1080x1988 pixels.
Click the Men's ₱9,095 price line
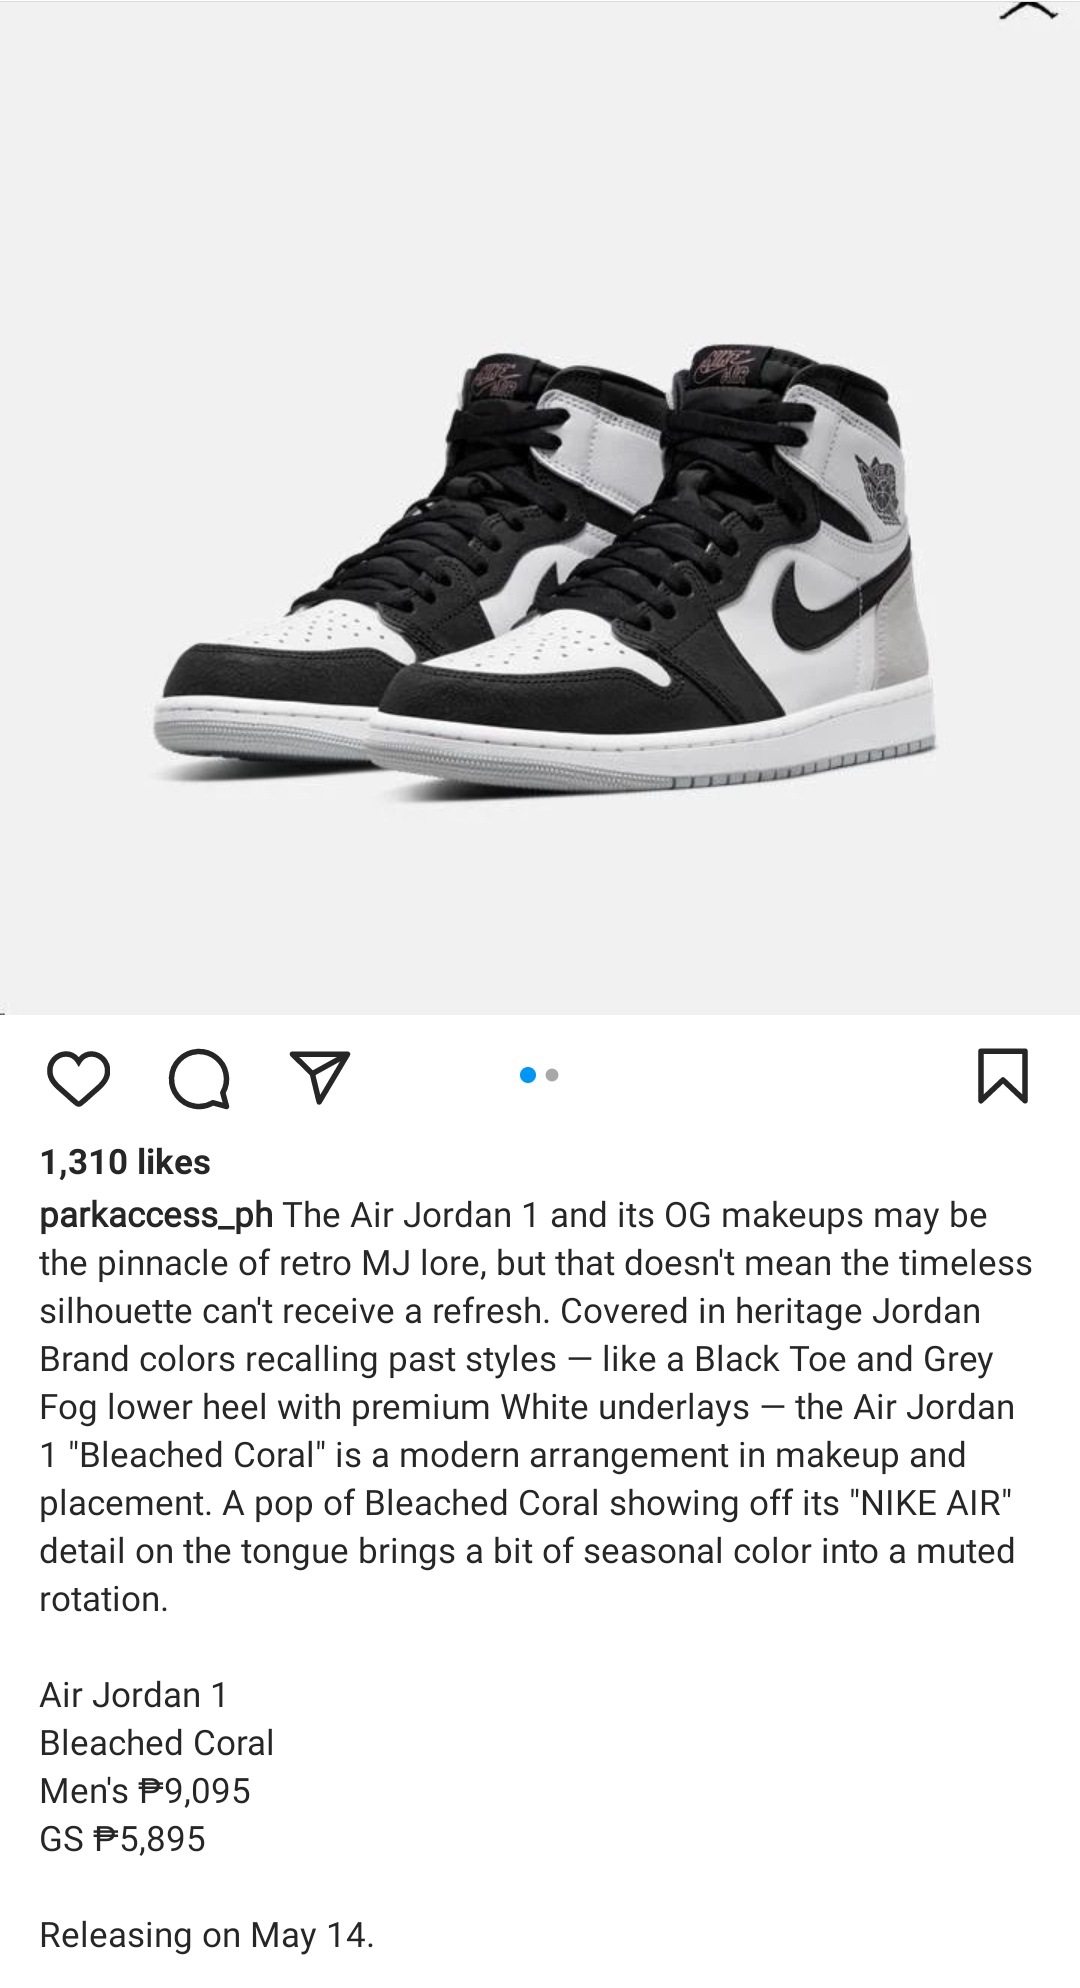click(145, 1791)
